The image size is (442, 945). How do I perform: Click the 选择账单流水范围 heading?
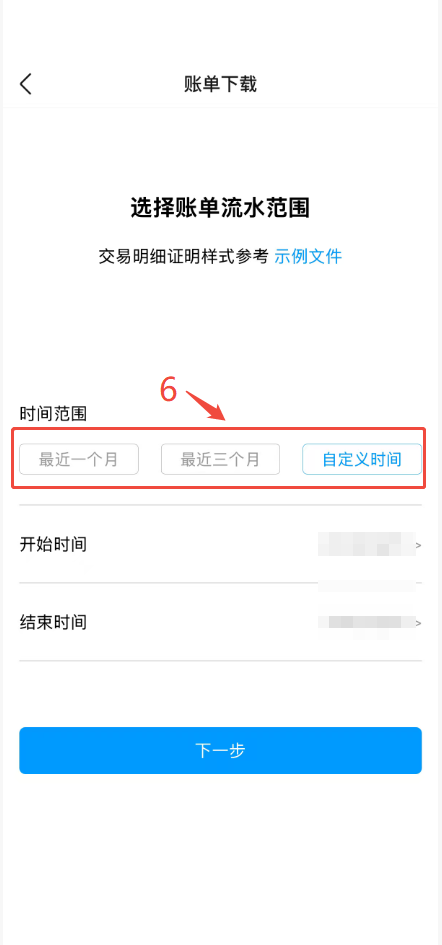pyautogui.click(x=221, y=208)
